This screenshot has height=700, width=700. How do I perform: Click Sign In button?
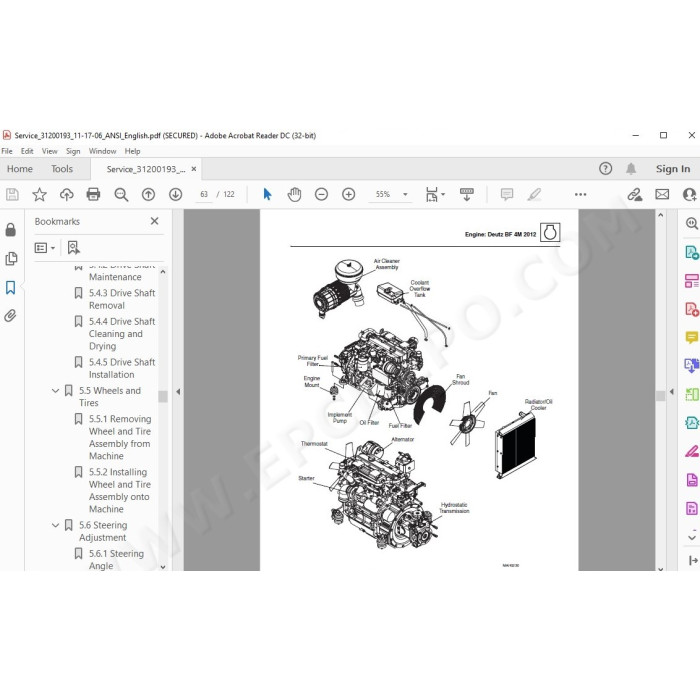[x=673, y=169]
